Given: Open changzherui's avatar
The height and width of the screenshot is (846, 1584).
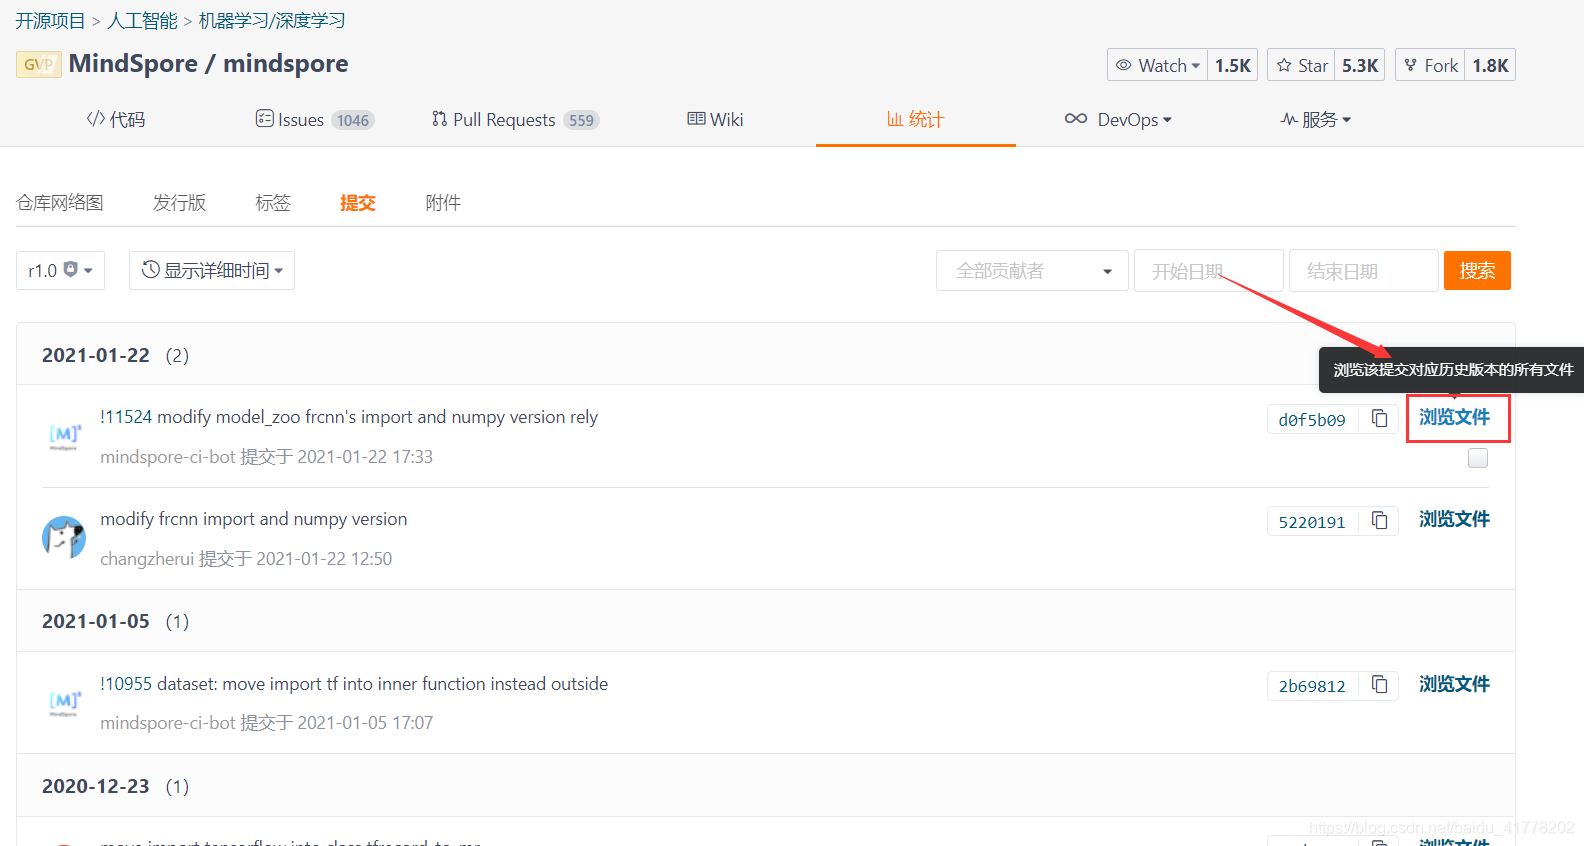Looking at the screenshot, I should click(64, 538).
